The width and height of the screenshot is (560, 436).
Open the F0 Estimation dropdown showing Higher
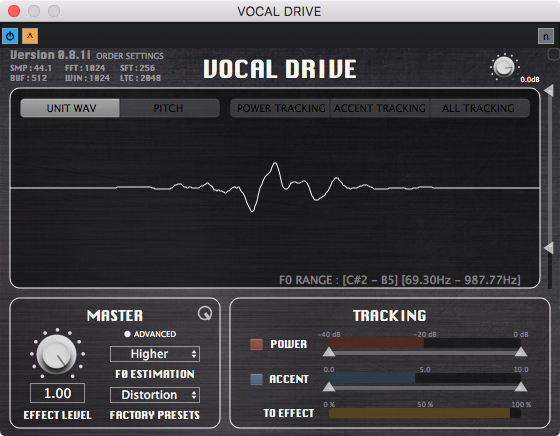pyautogui.click(x=155, y=354)
